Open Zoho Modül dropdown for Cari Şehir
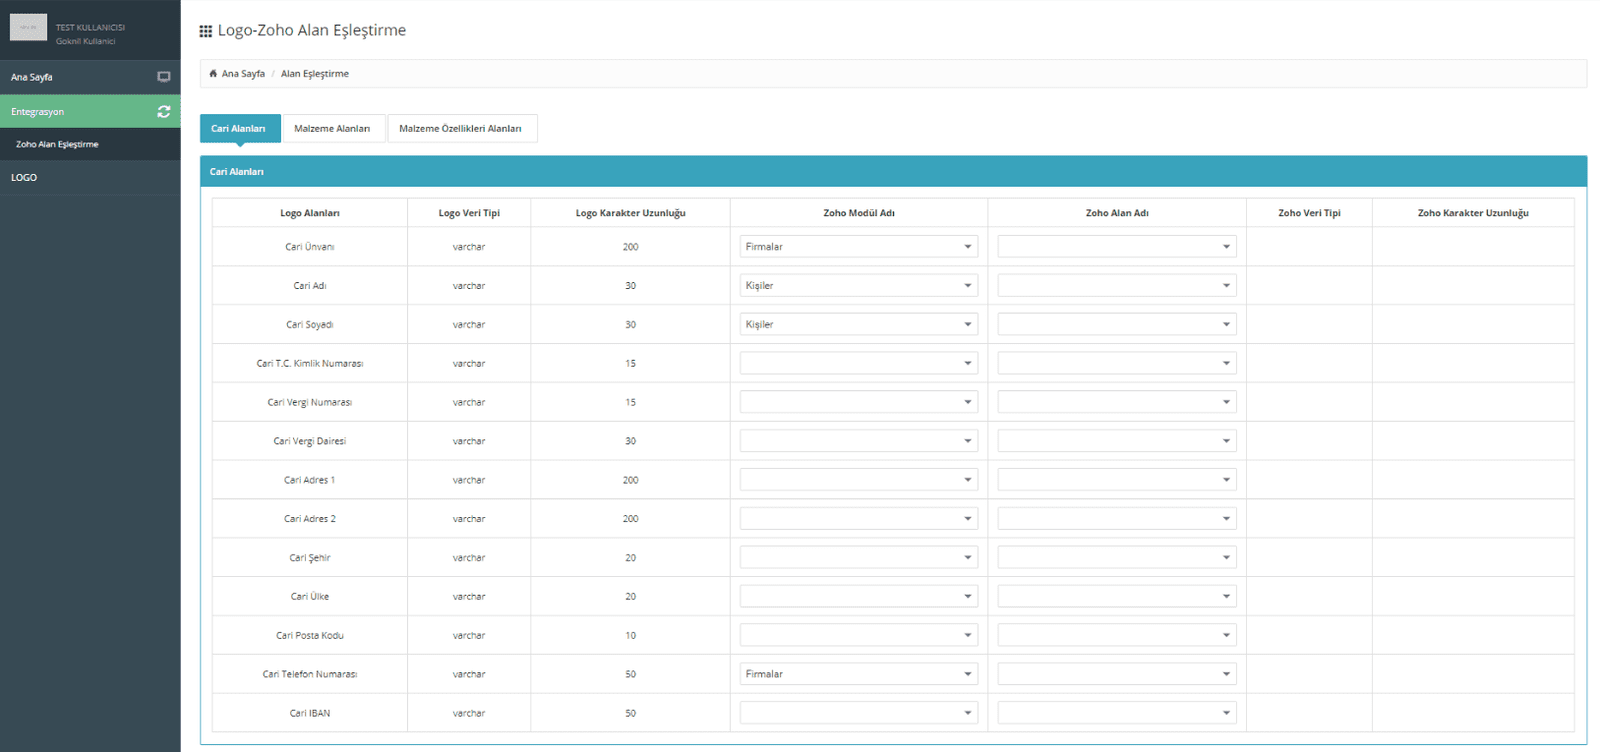Screen dimensions: 1600x752 pos(859,557)
